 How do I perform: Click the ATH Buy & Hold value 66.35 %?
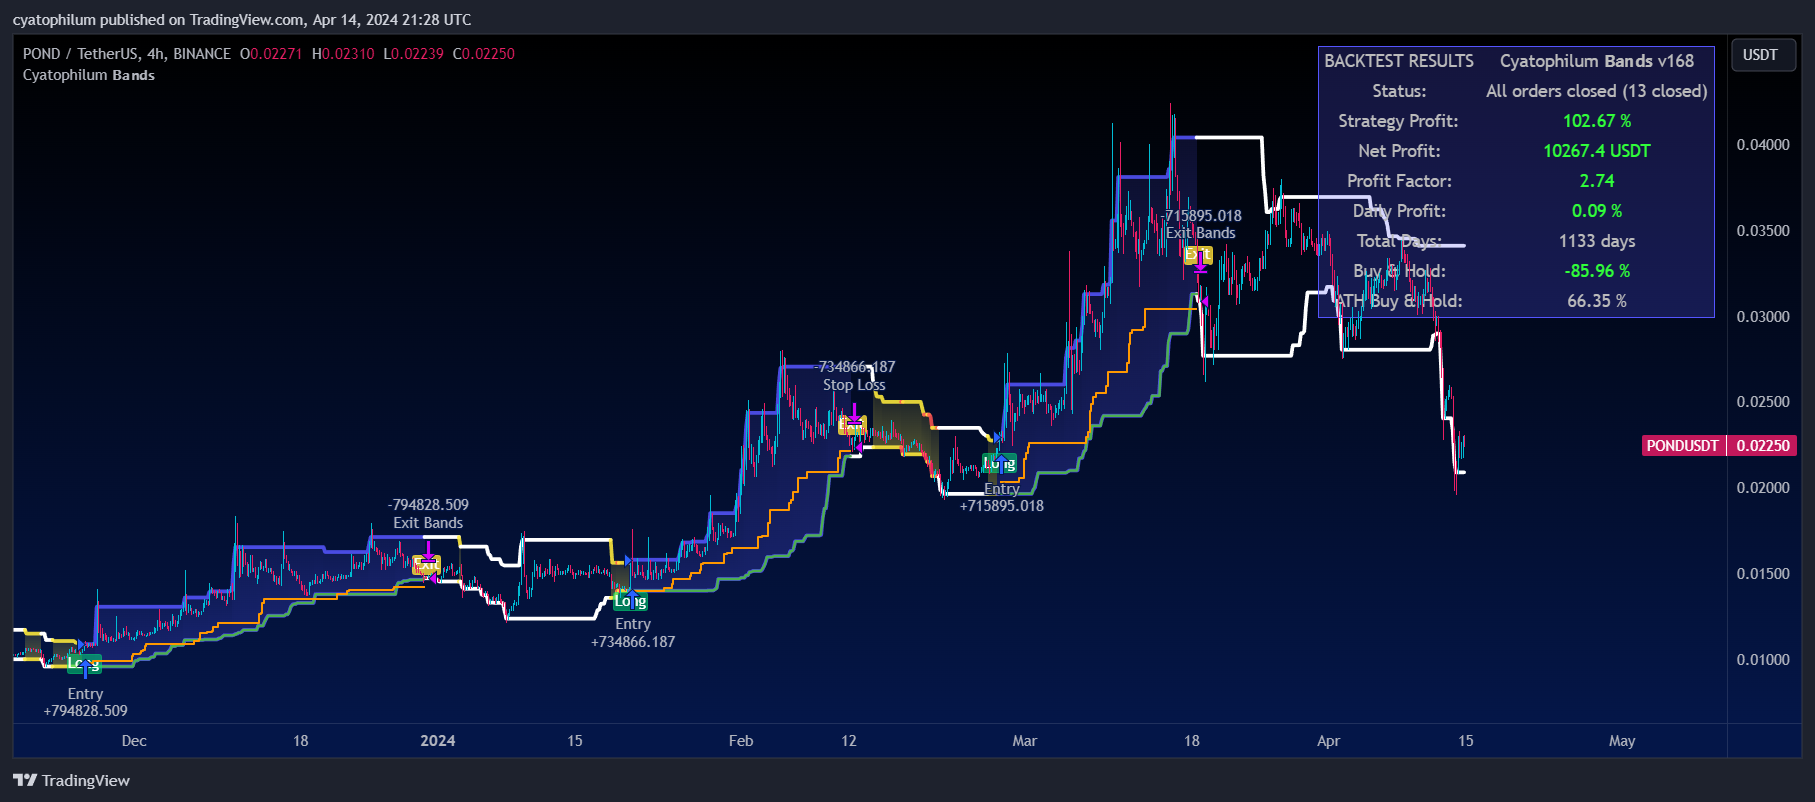1597,301
